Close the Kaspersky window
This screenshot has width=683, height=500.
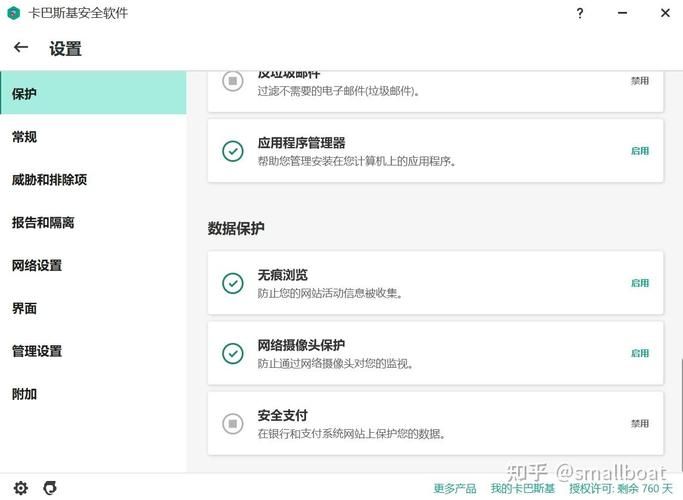click(x=665, y=13)
